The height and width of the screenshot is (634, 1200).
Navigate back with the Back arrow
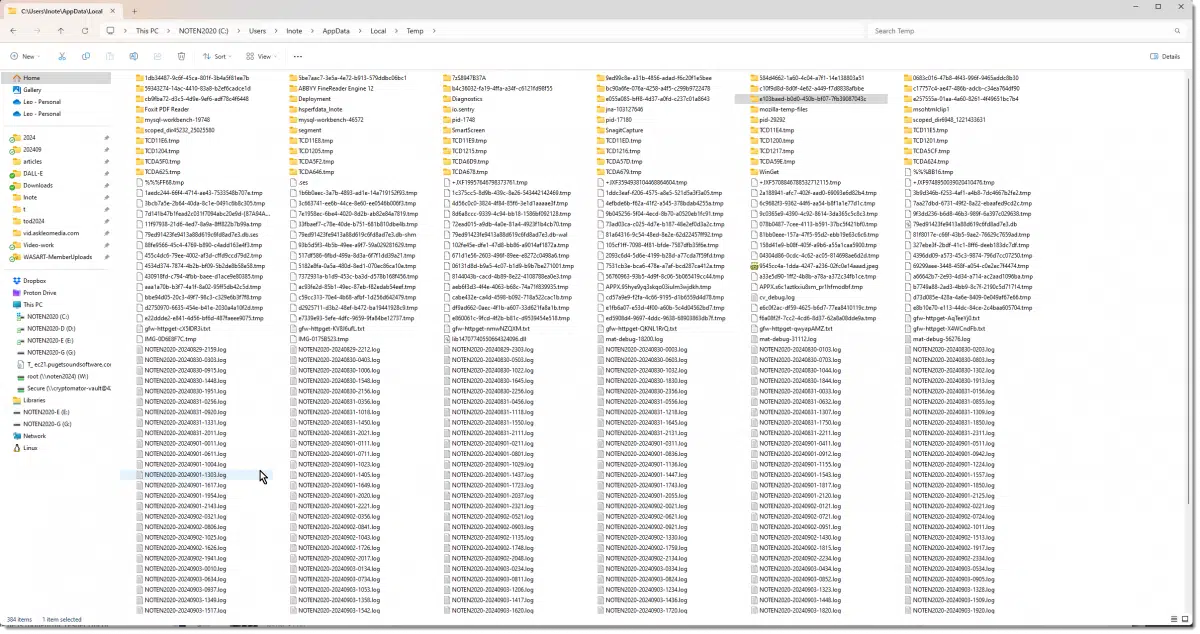click(x=13, y=31)
